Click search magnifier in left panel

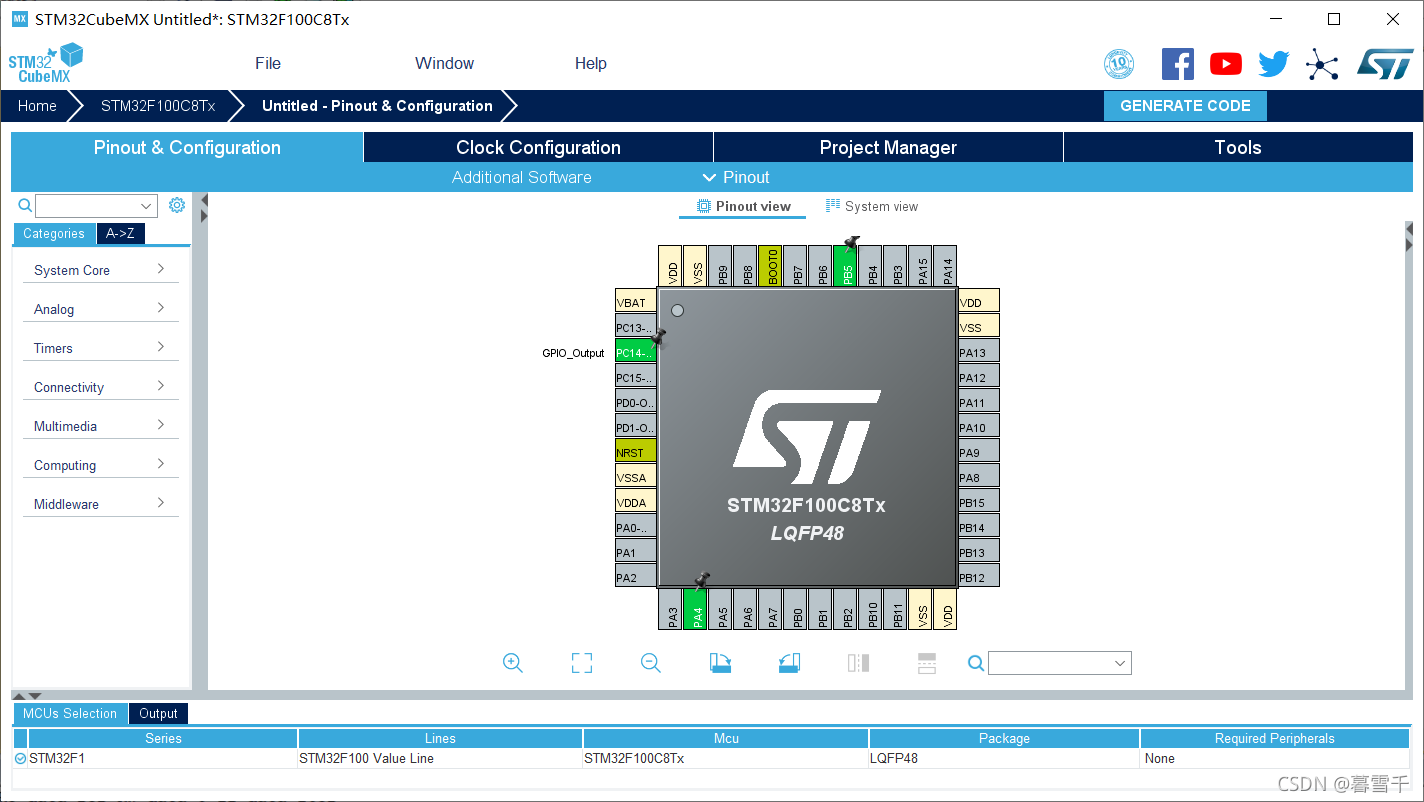click(x=26, y=205)
